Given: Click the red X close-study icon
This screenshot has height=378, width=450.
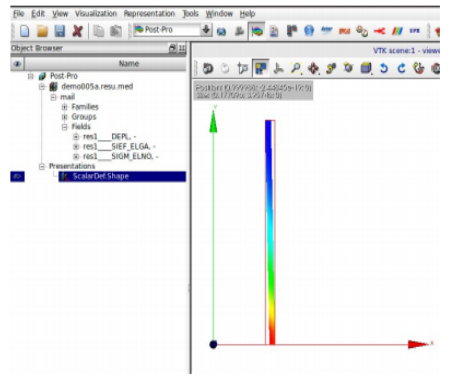Looking at the screenshot, I should point(77,31).
